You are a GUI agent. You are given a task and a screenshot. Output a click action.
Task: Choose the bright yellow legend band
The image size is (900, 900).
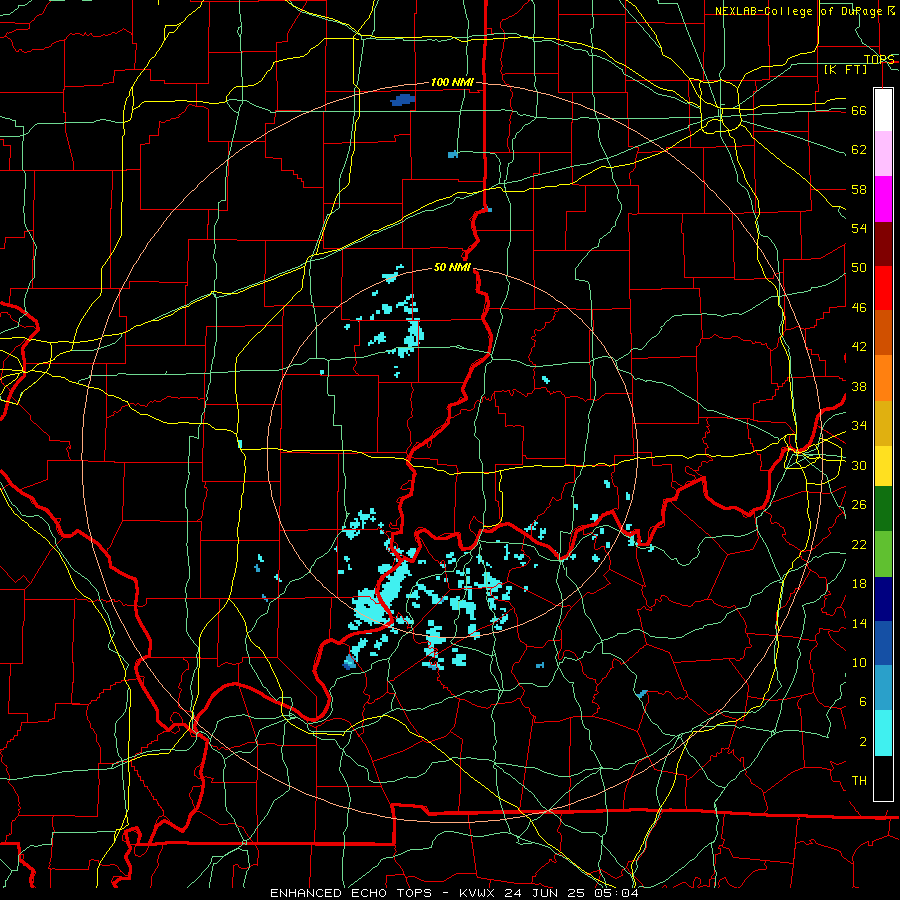(x=883, y=465)
